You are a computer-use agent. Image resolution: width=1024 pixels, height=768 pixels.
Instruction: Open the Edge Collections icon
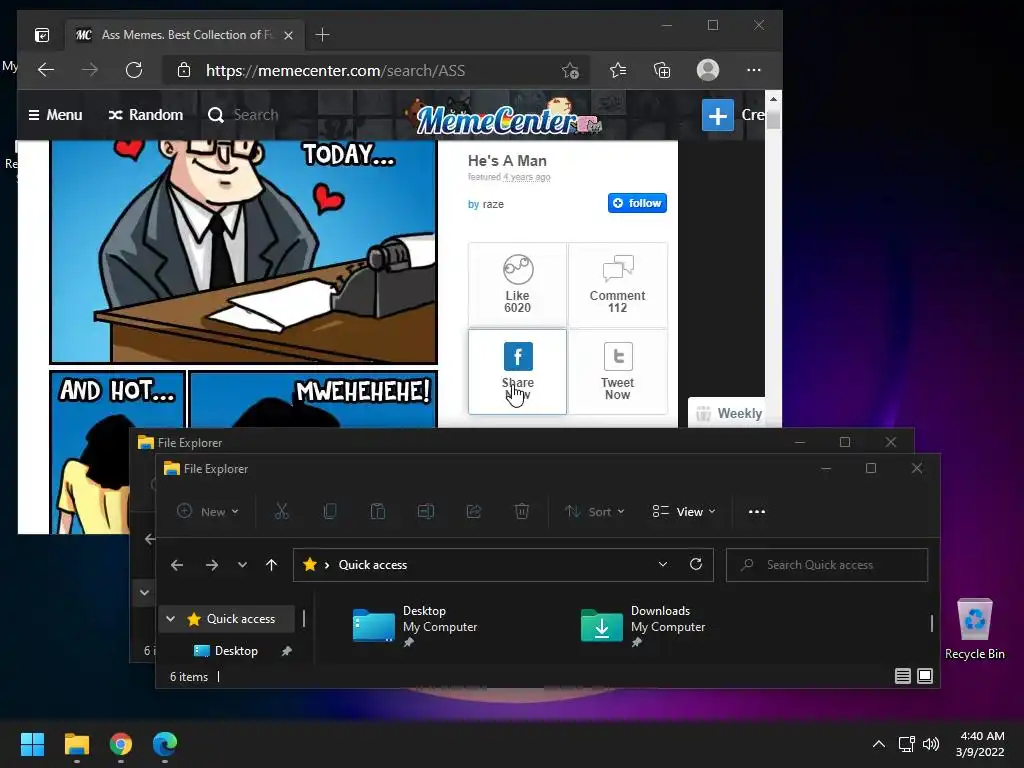tap(662, 70)
